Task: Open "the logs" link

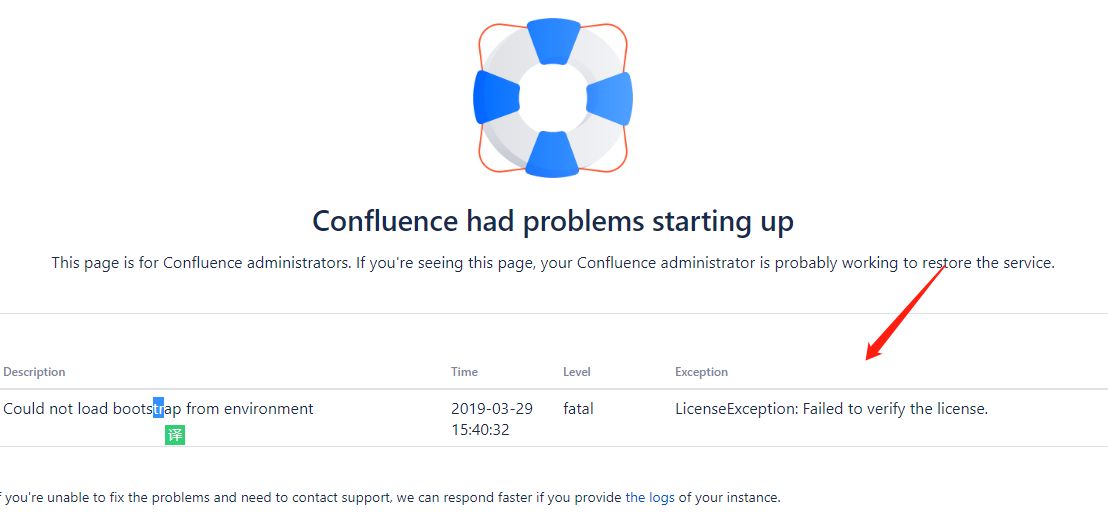Action: click(x=650, y=497)
